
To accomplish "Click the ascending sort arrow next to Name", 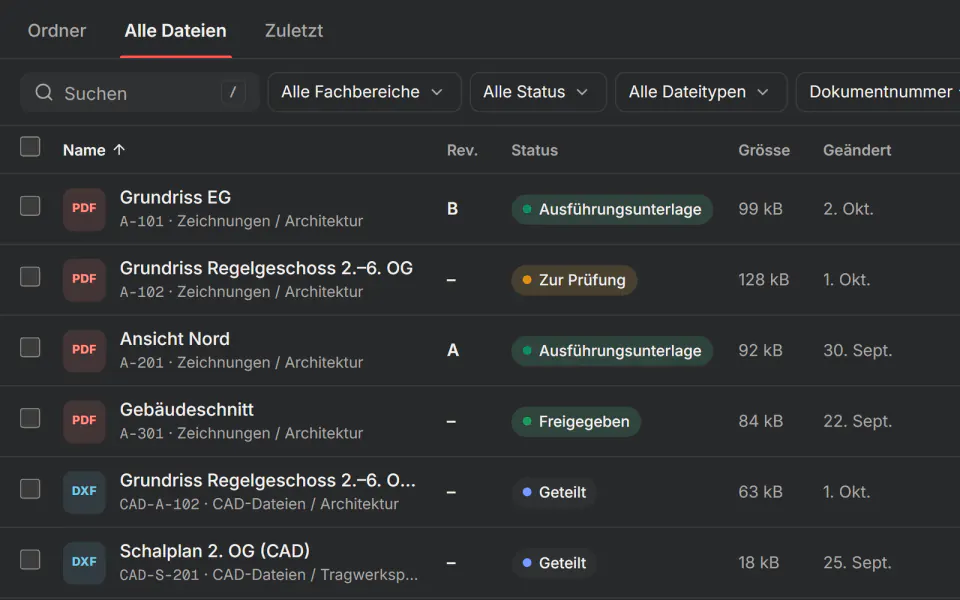I will click(x=119, y=149).
